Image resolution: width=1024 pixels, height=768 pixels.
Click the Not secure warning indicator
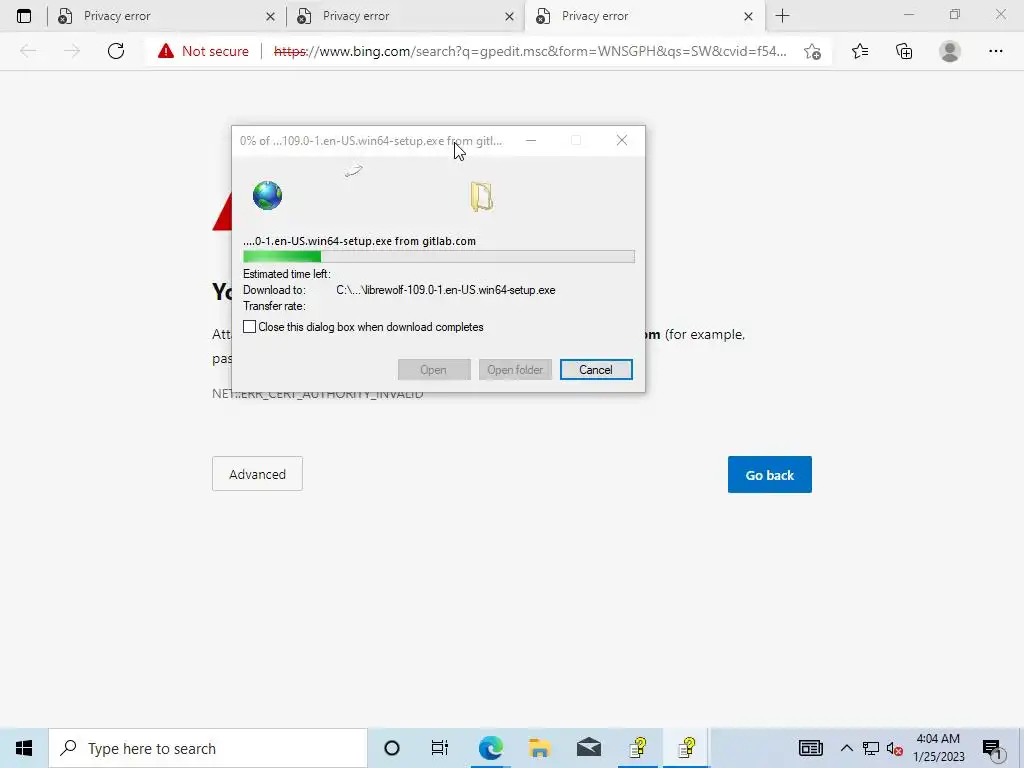(x=203, y=51)
